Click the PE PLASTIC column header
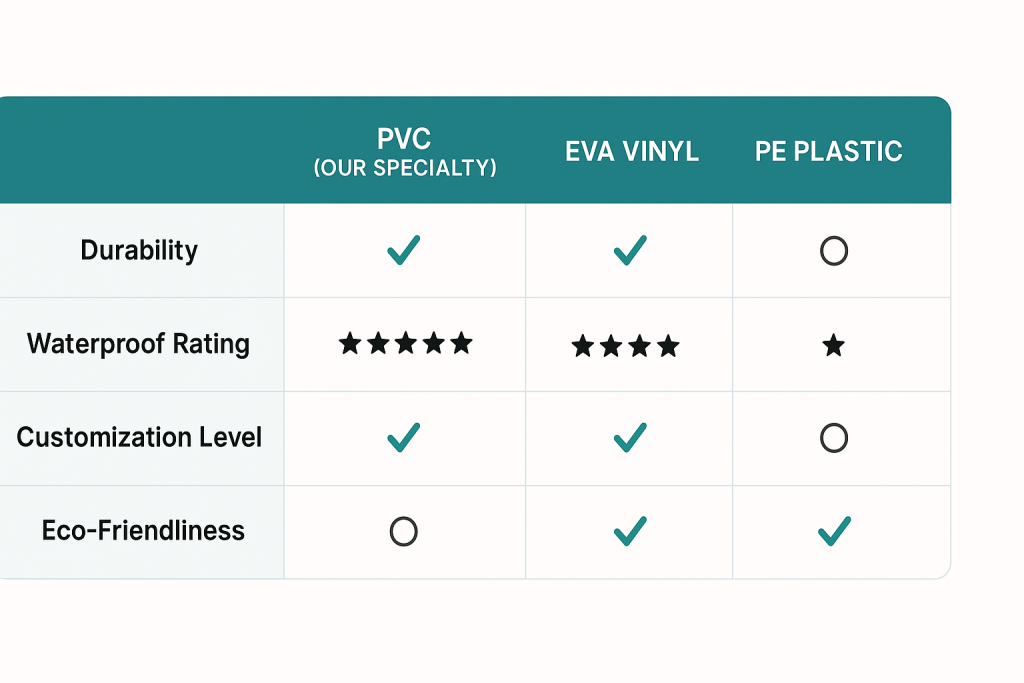The width and height of the screenshot is (1024, 683). 829,152
